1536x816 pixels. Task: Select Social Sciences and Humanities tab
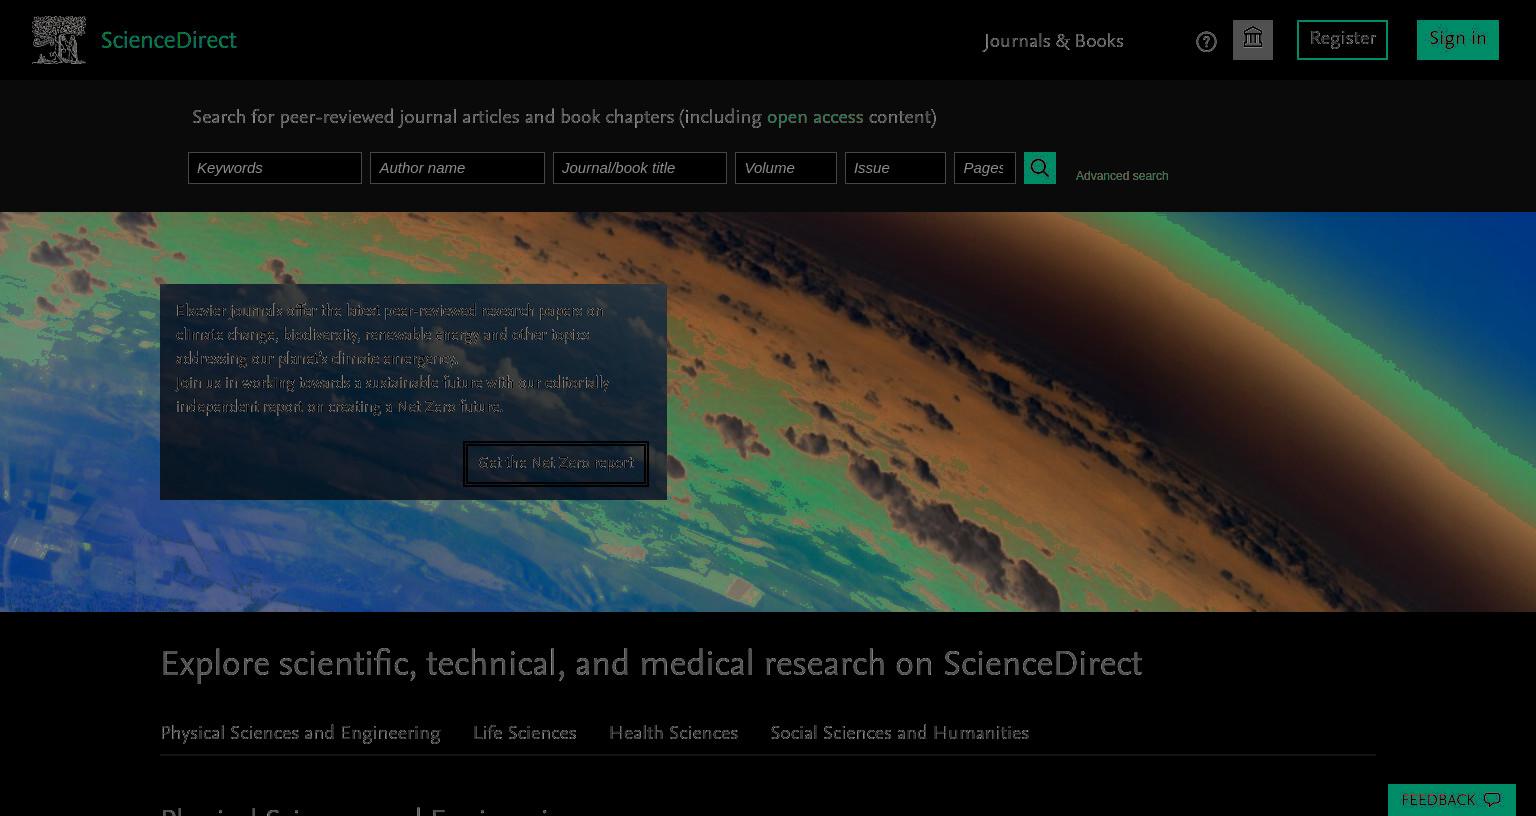(x=899, y=733)
